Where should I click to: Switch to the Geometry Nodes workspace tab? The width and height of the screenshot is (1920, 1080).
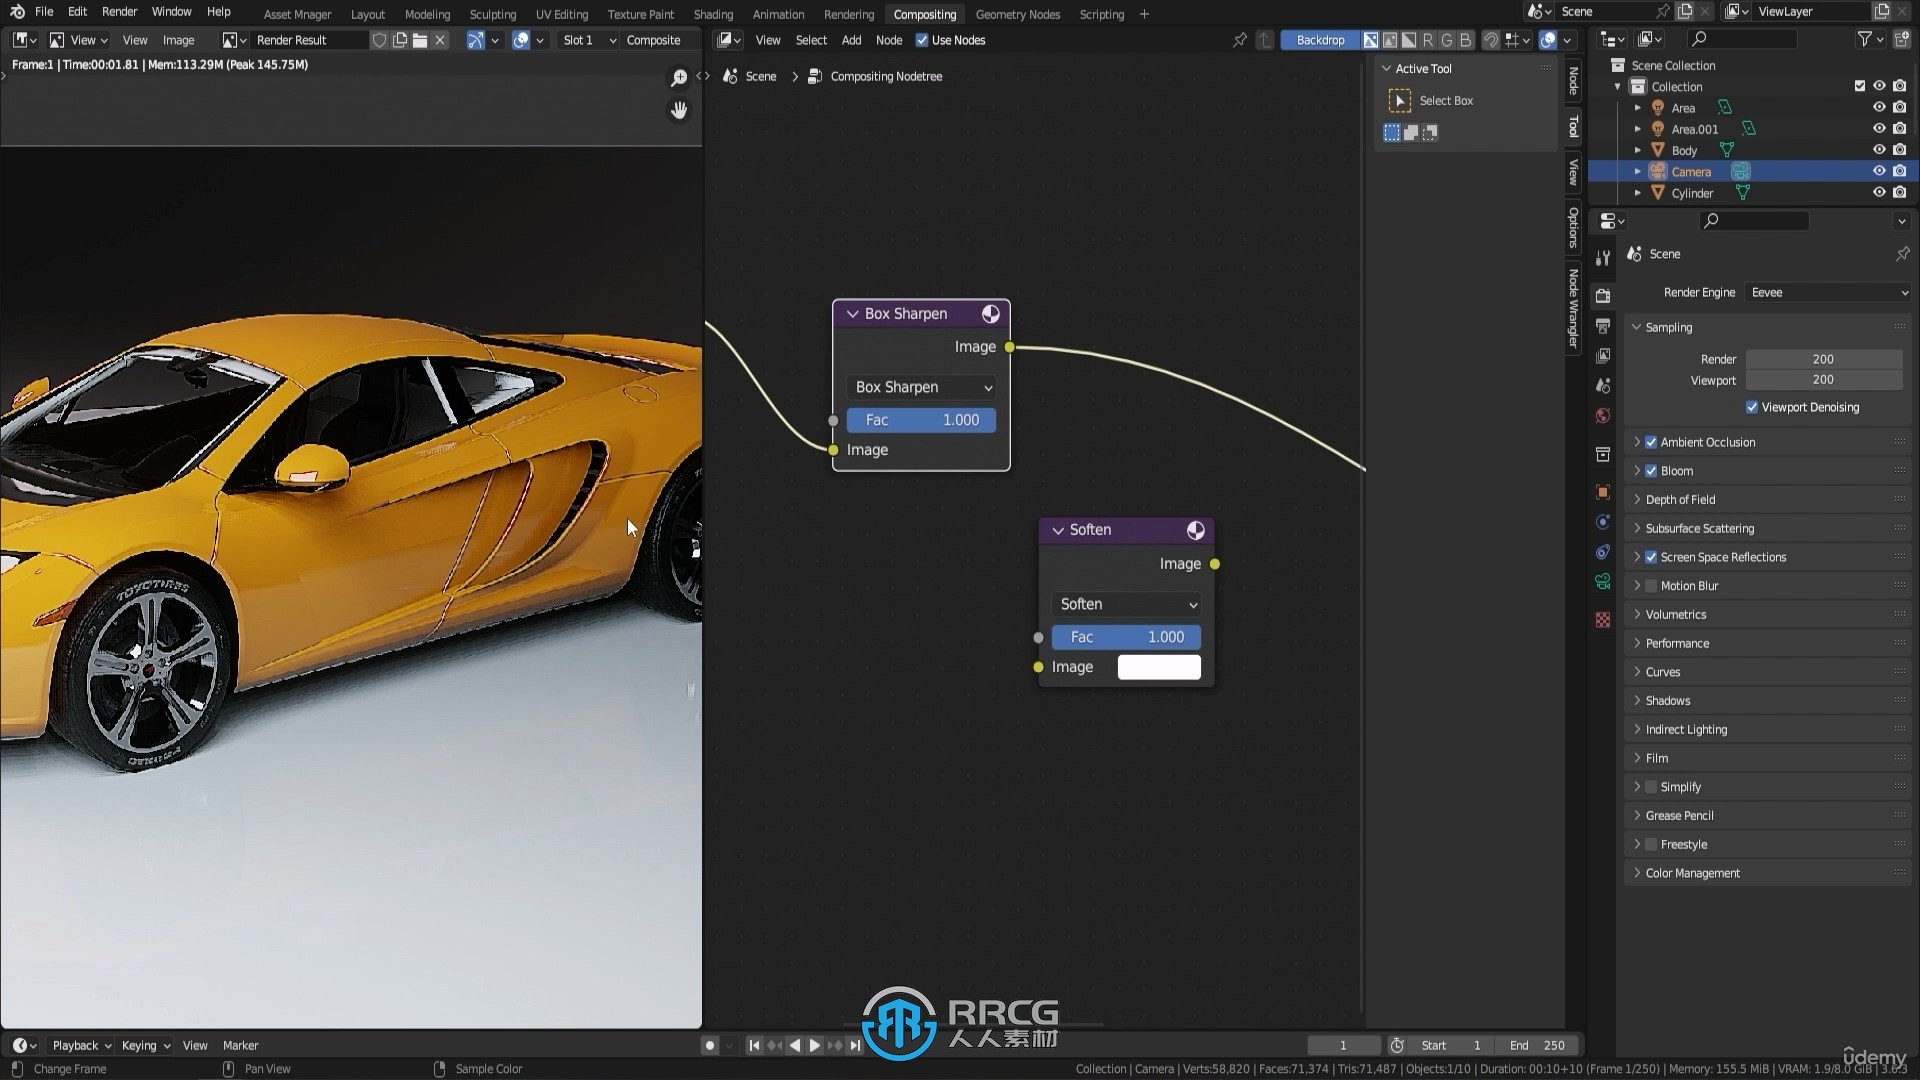[1017, 14]
